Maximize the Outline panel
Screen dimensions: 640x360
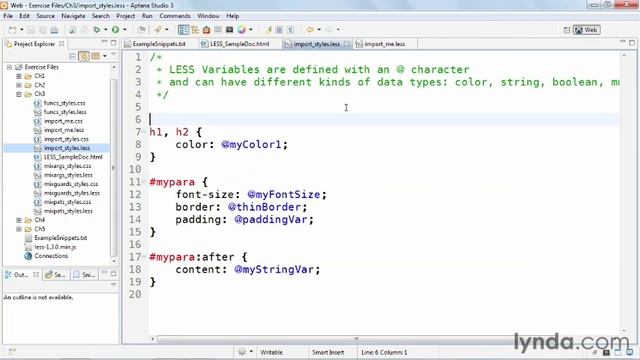point(113,273)
